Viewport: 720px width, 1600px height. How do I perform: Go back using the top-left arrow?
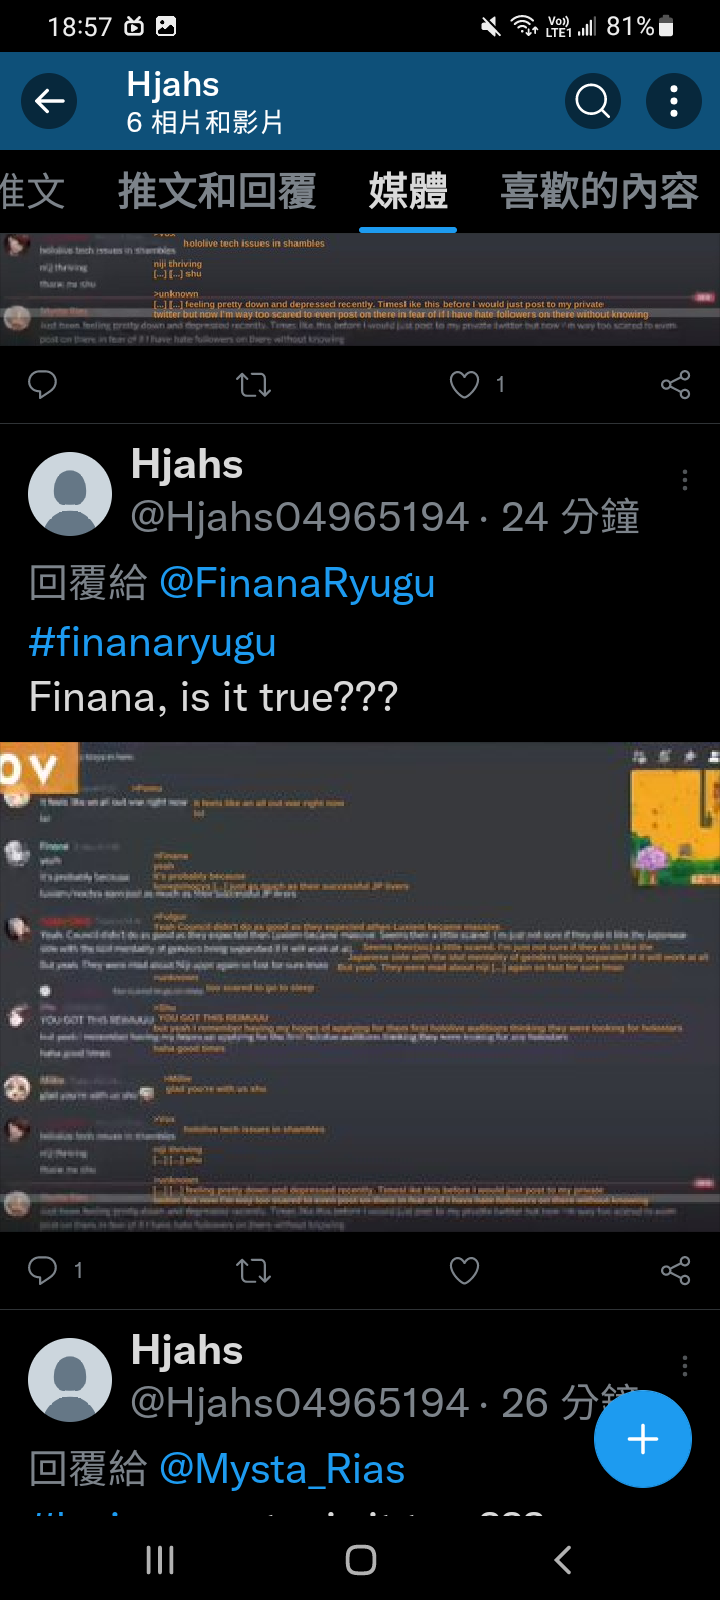[x=49, y=101]
